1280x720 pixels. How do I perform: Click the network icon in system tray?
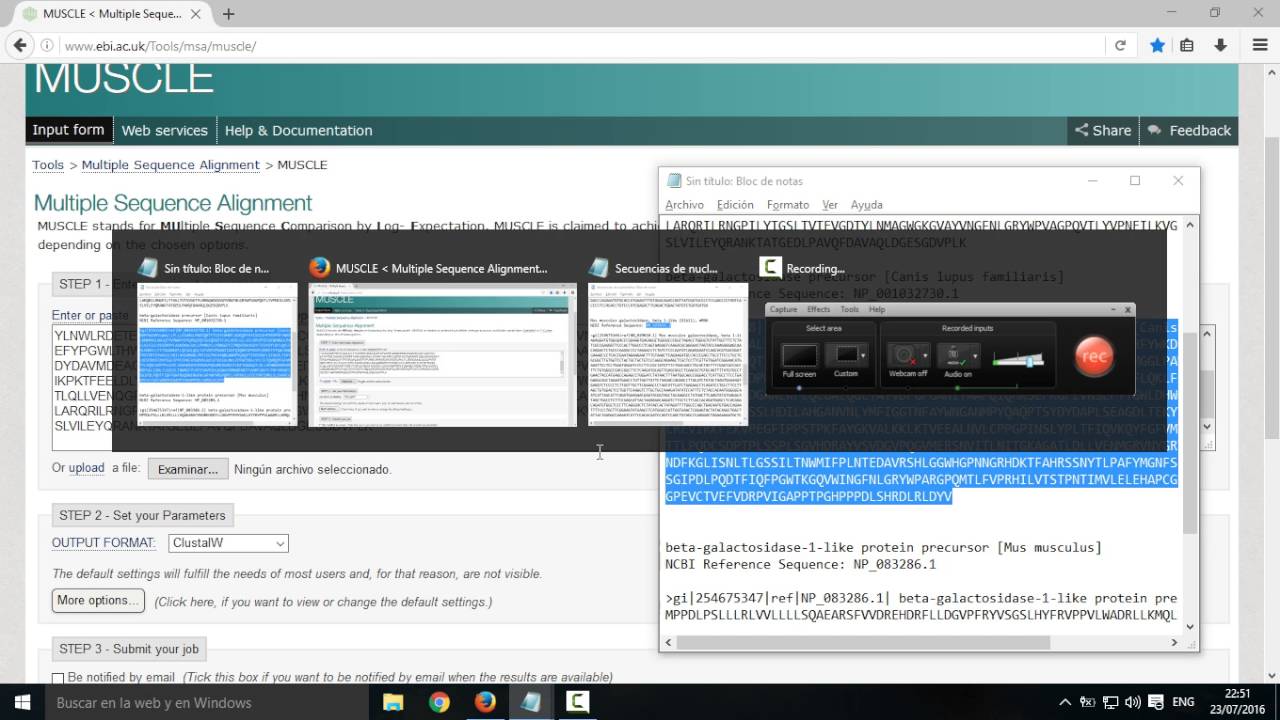[x=1110, y=702]
